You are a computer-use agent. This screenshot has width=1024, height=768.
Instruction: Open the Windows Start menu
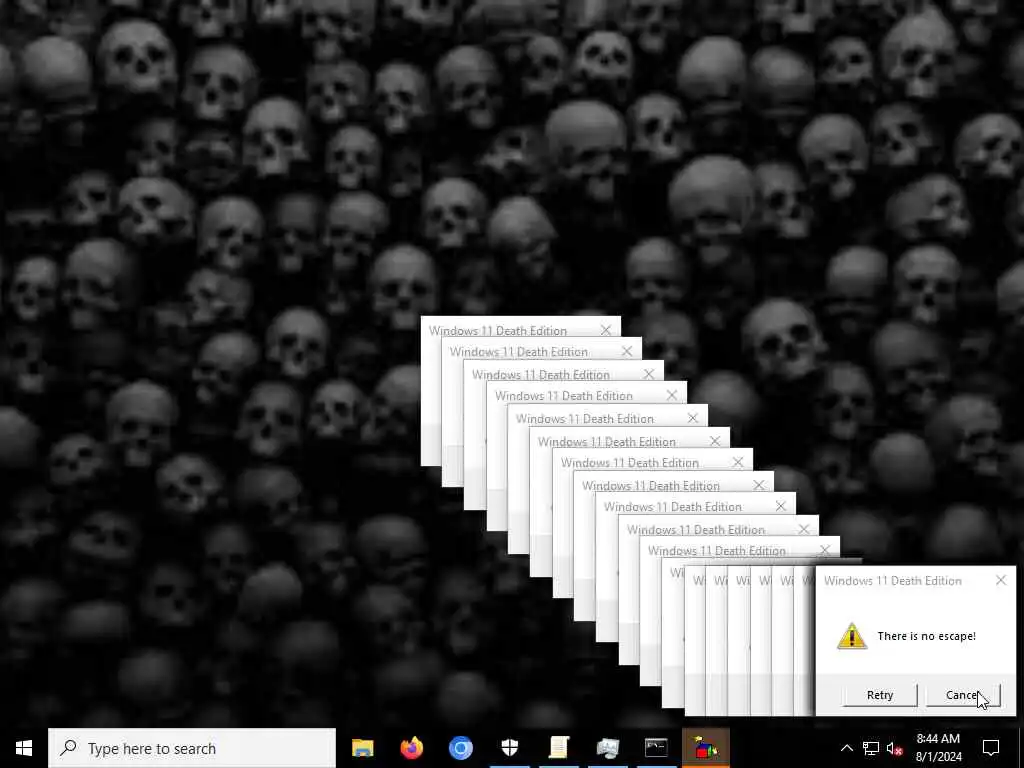tap(24, 748)
